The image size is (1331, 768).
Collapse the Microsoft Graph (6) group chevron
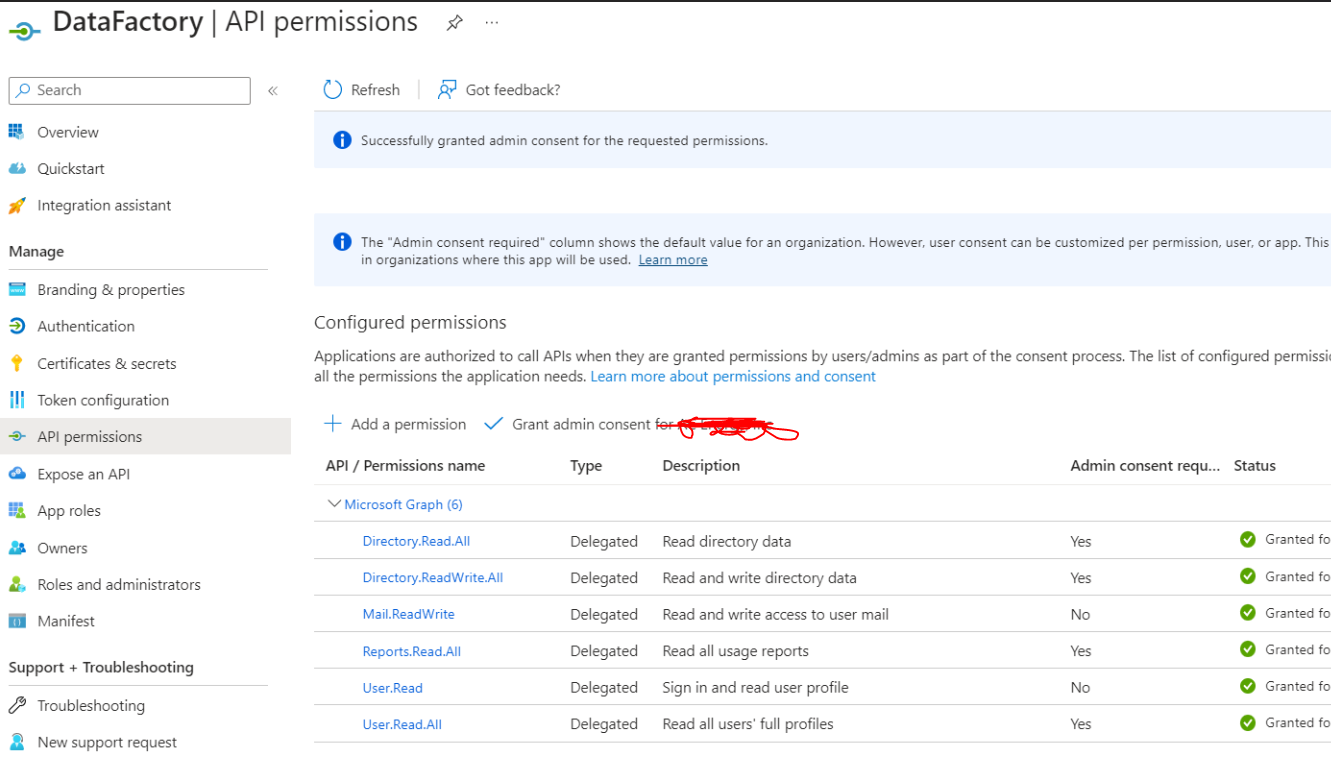(x=335, y=504)
